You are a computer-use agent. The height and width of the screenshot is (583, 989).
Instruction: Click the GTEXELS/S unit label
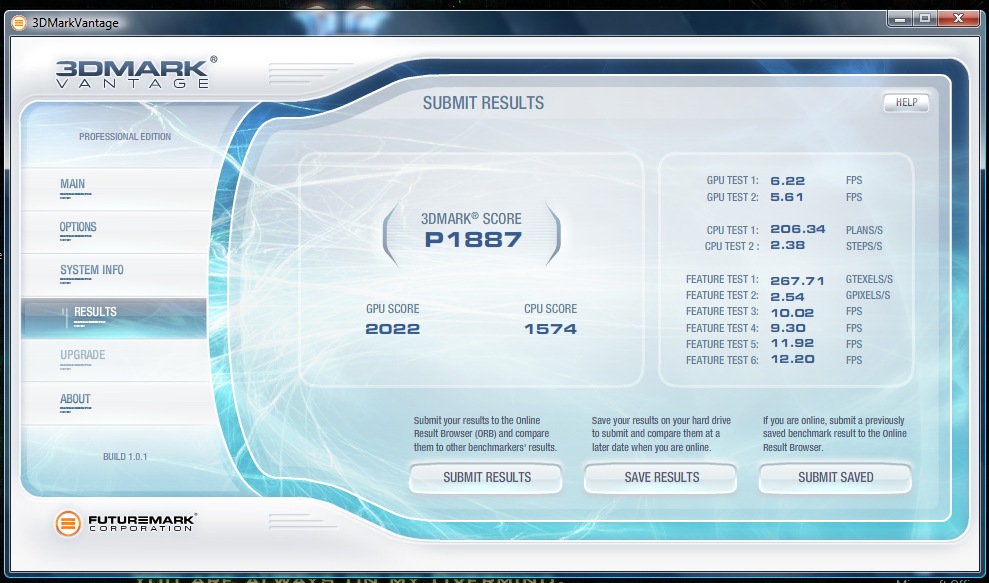[x=869, y=279]
